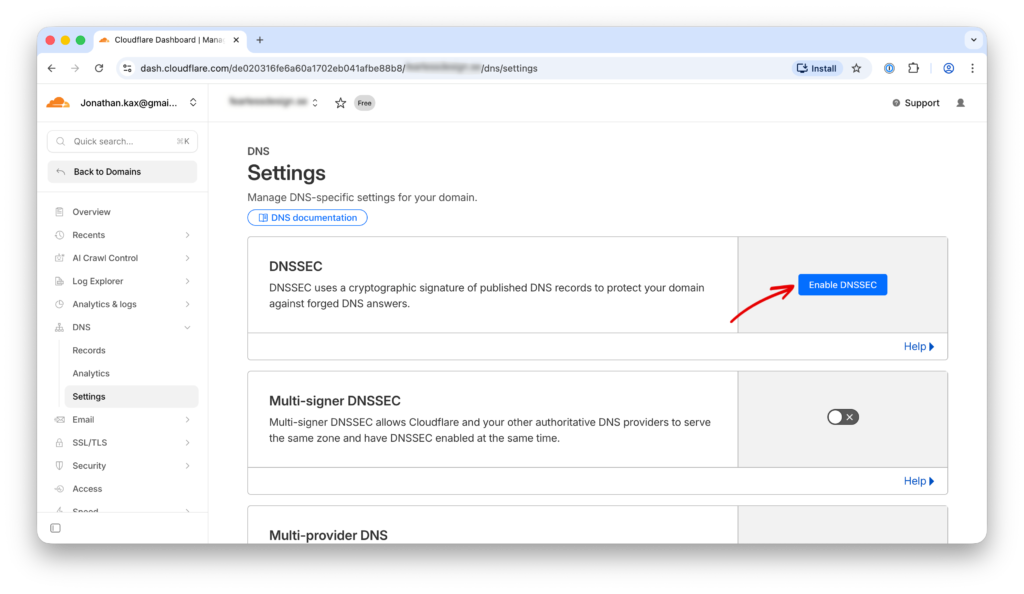
Task: Click Help link in DNSSEC card
Action: [918, 347]
